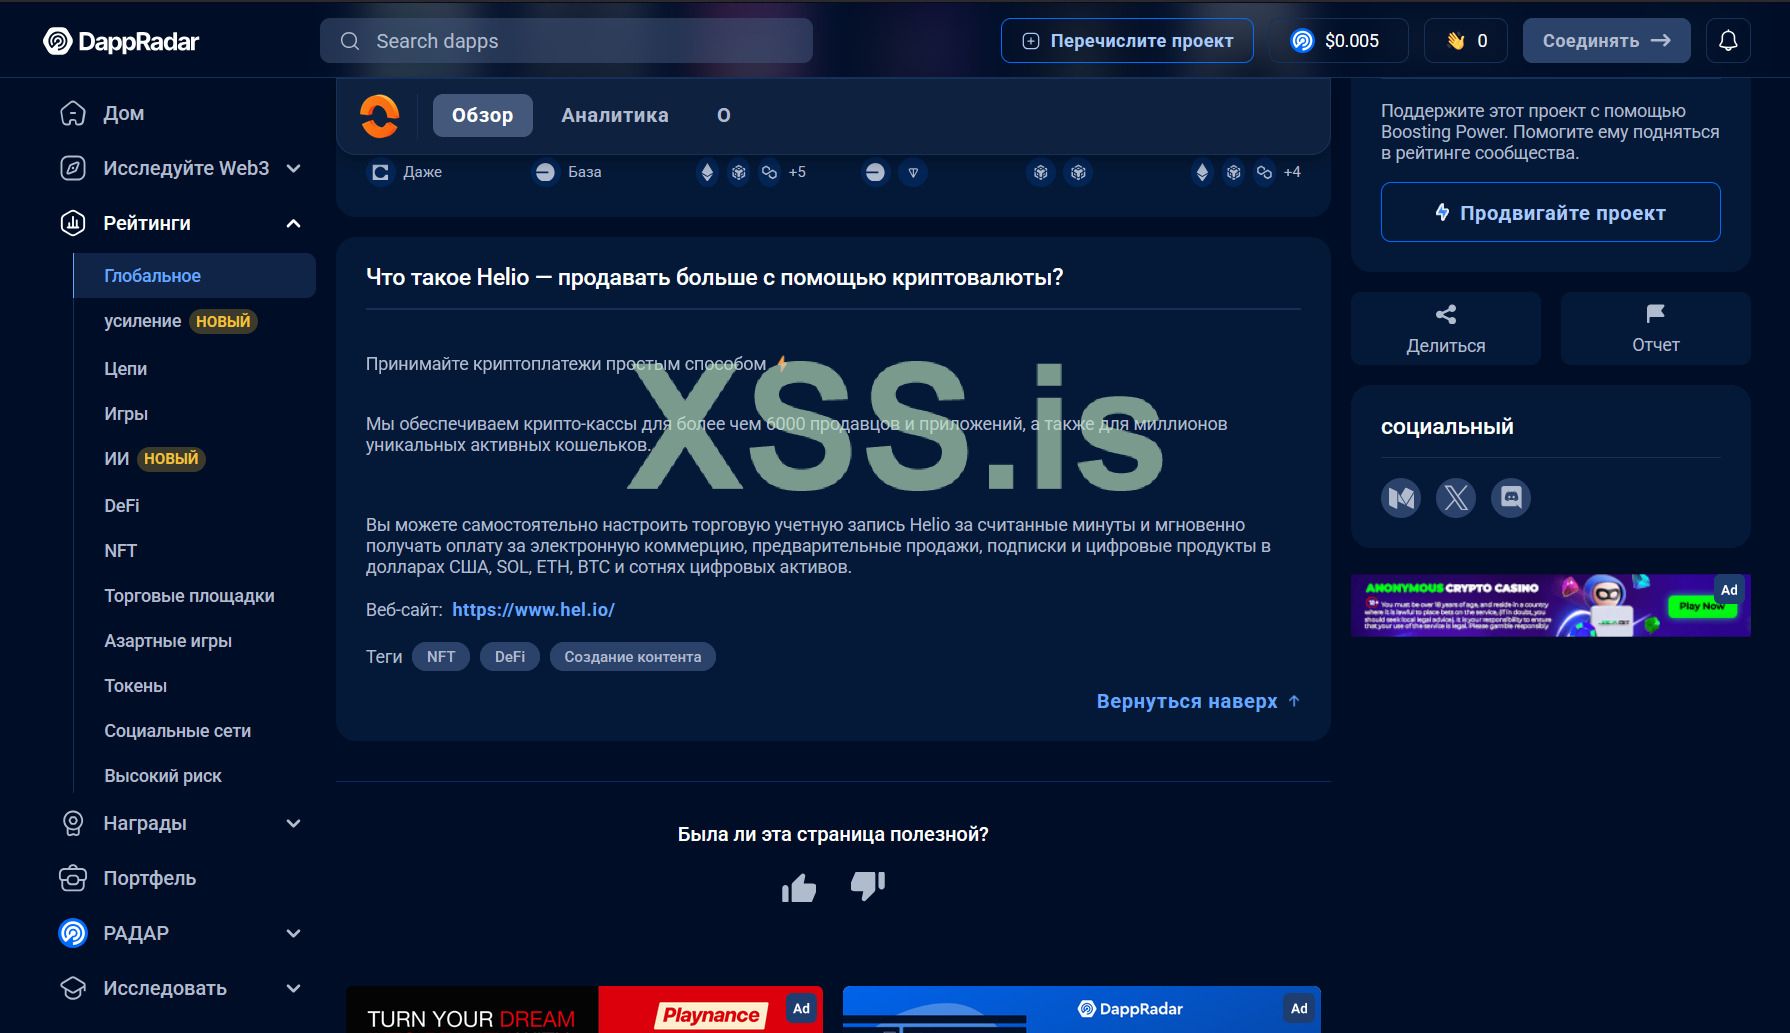Open Высокий риск rankings
This screenshot has width=1790, height=1033.
163,776
